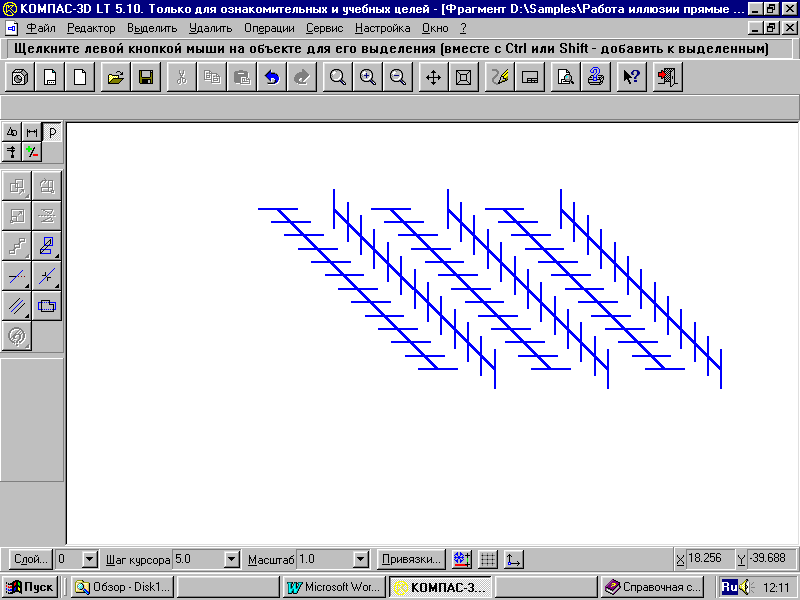Activate the What's This arrow-question help
Screen dimensions: 800x600
tap(631, 77)
